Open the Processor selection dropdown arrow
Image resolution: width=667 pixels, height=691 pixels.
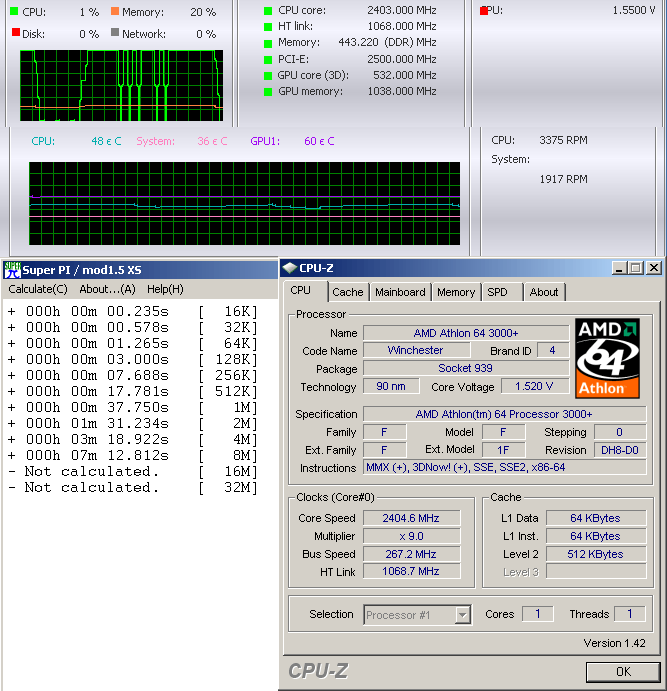pyautogui.click(x=462, y=614)
